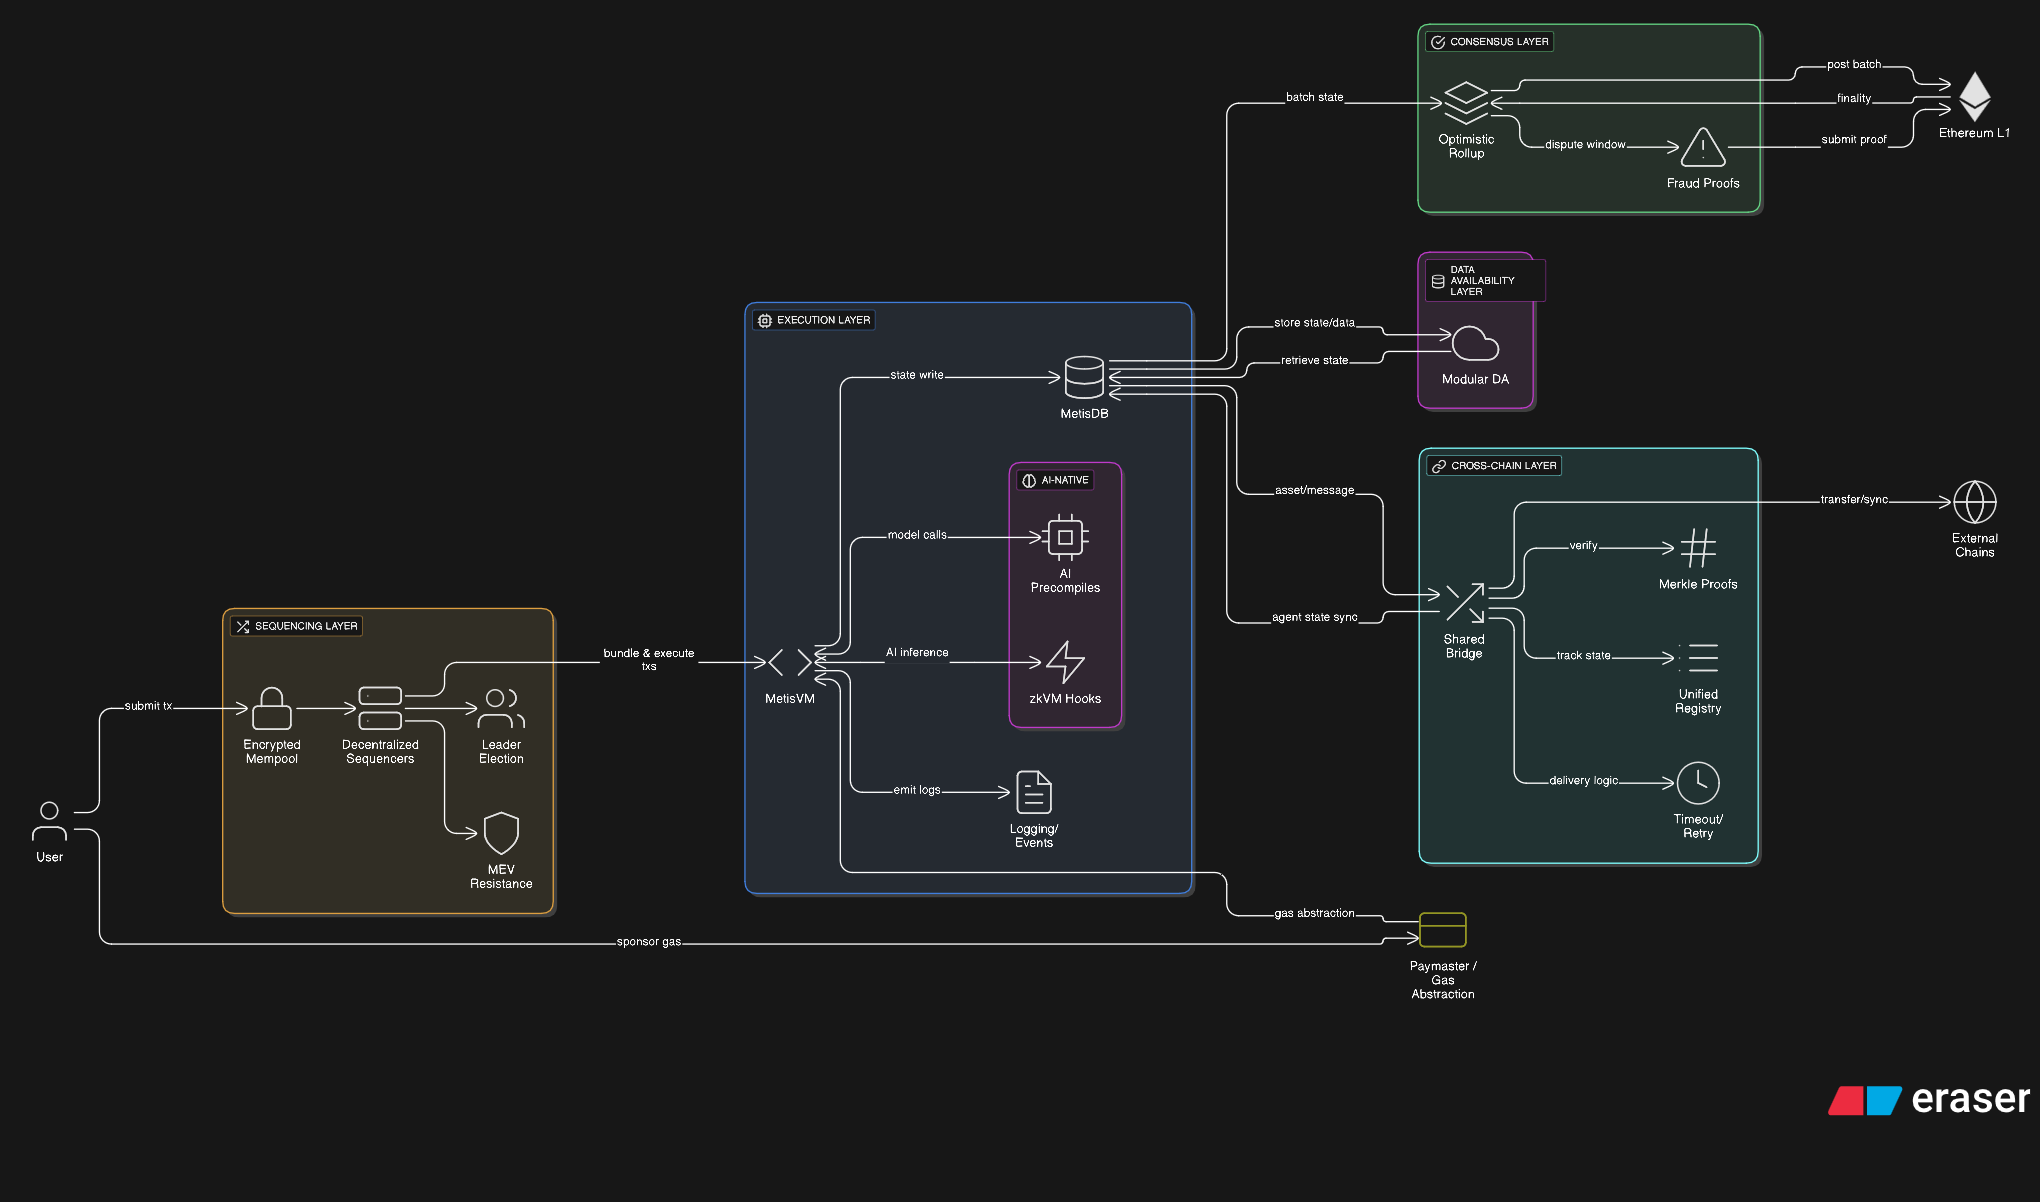
Task: Click the 'submit tx' edge label
Action: pyautogui.click(x=148, y=706)
